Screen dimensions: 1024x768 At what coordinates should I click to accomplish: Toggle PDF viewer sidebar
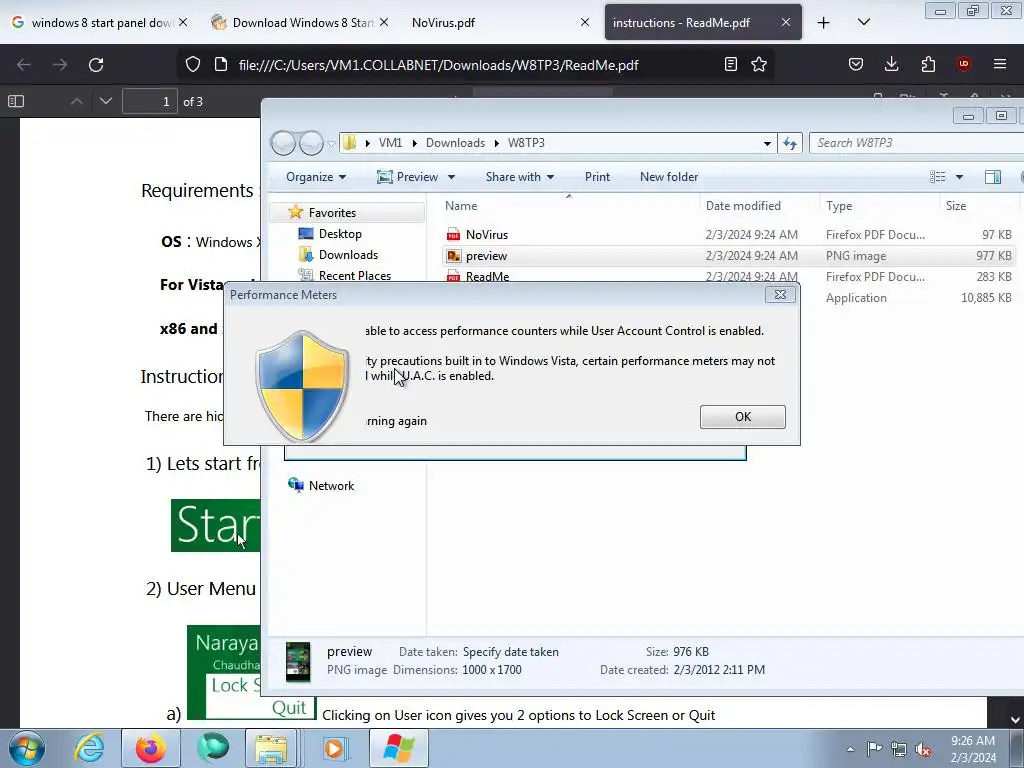[x=16, y=101]
